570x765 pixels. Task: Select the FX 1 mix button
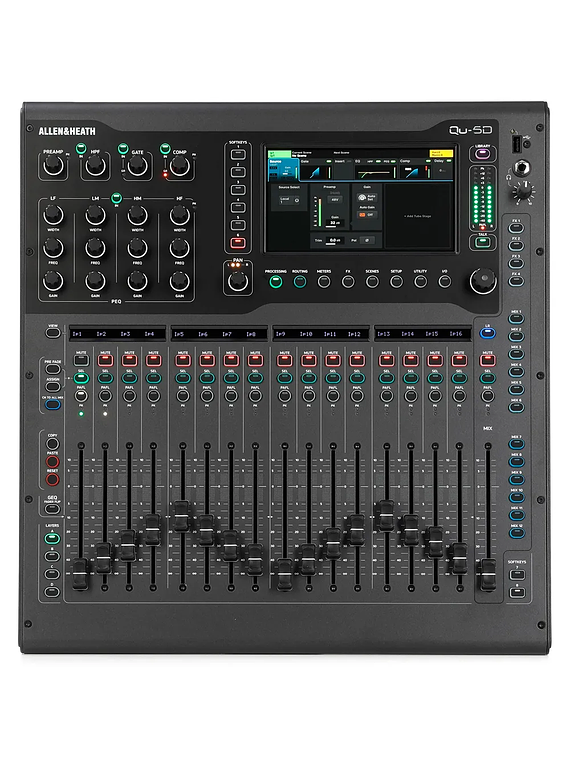click(x=516, y=228)
